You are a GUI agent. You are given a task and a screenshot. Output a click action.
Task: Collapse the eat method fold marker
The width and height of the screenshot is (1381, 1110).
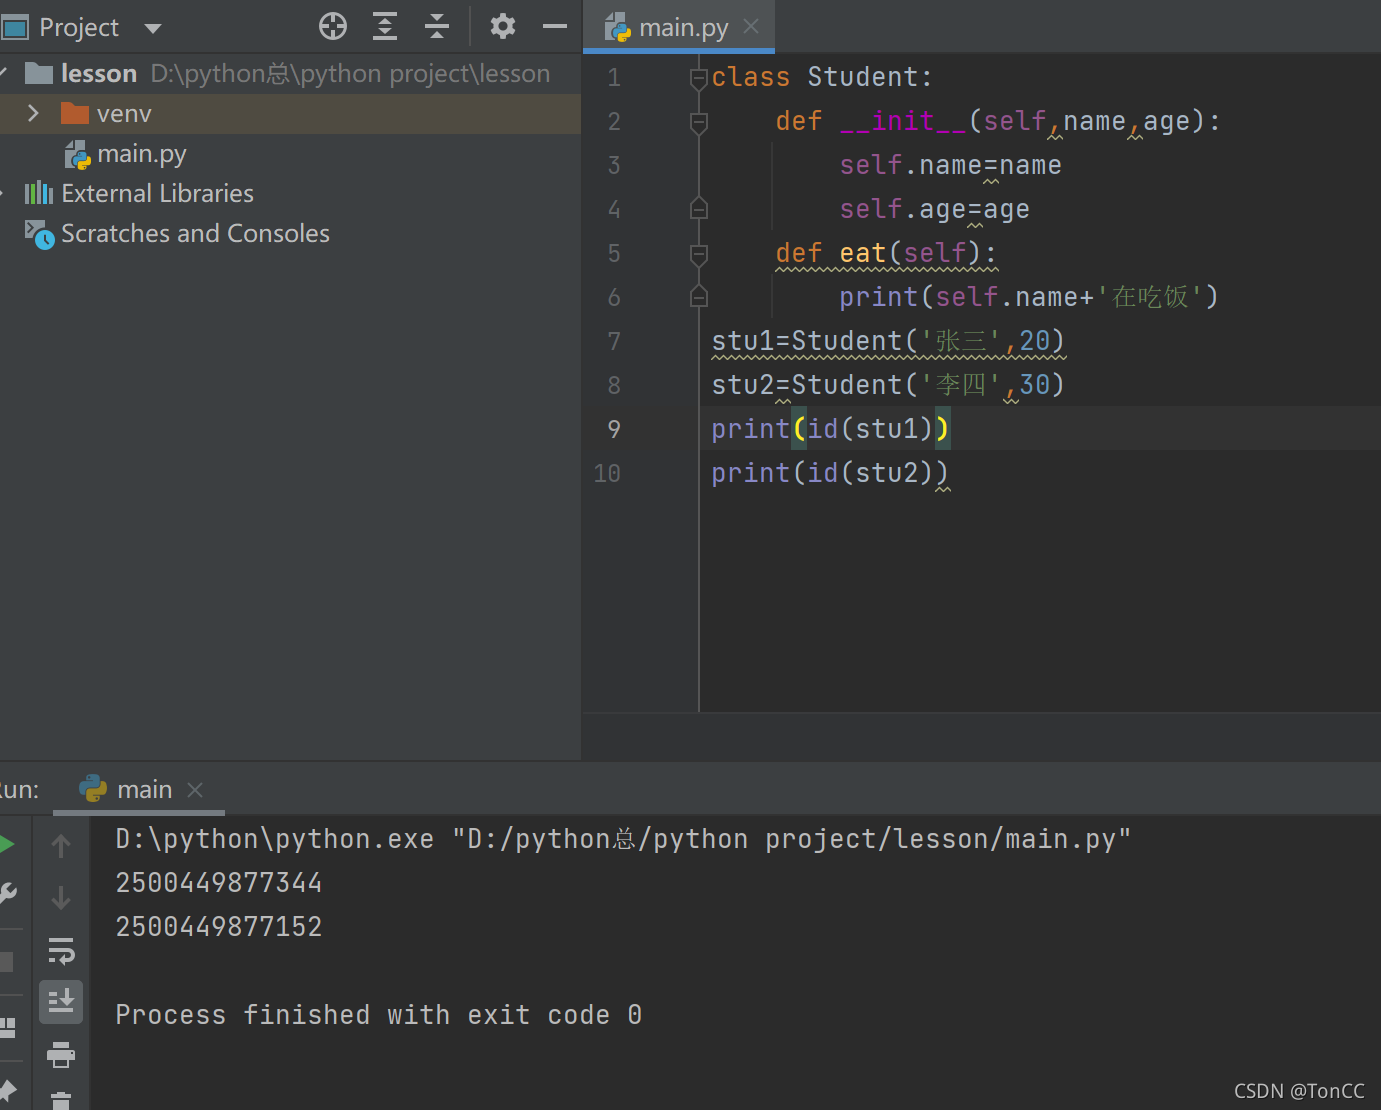click(x=699, y=253)
